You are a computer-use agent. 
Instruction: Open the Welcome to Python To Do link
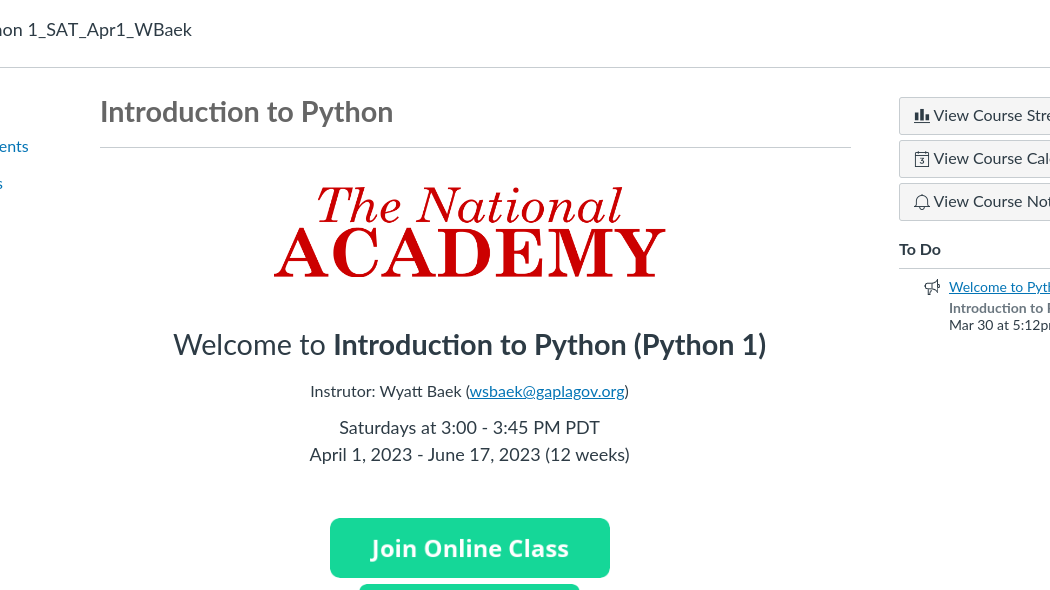click(999, 288)
